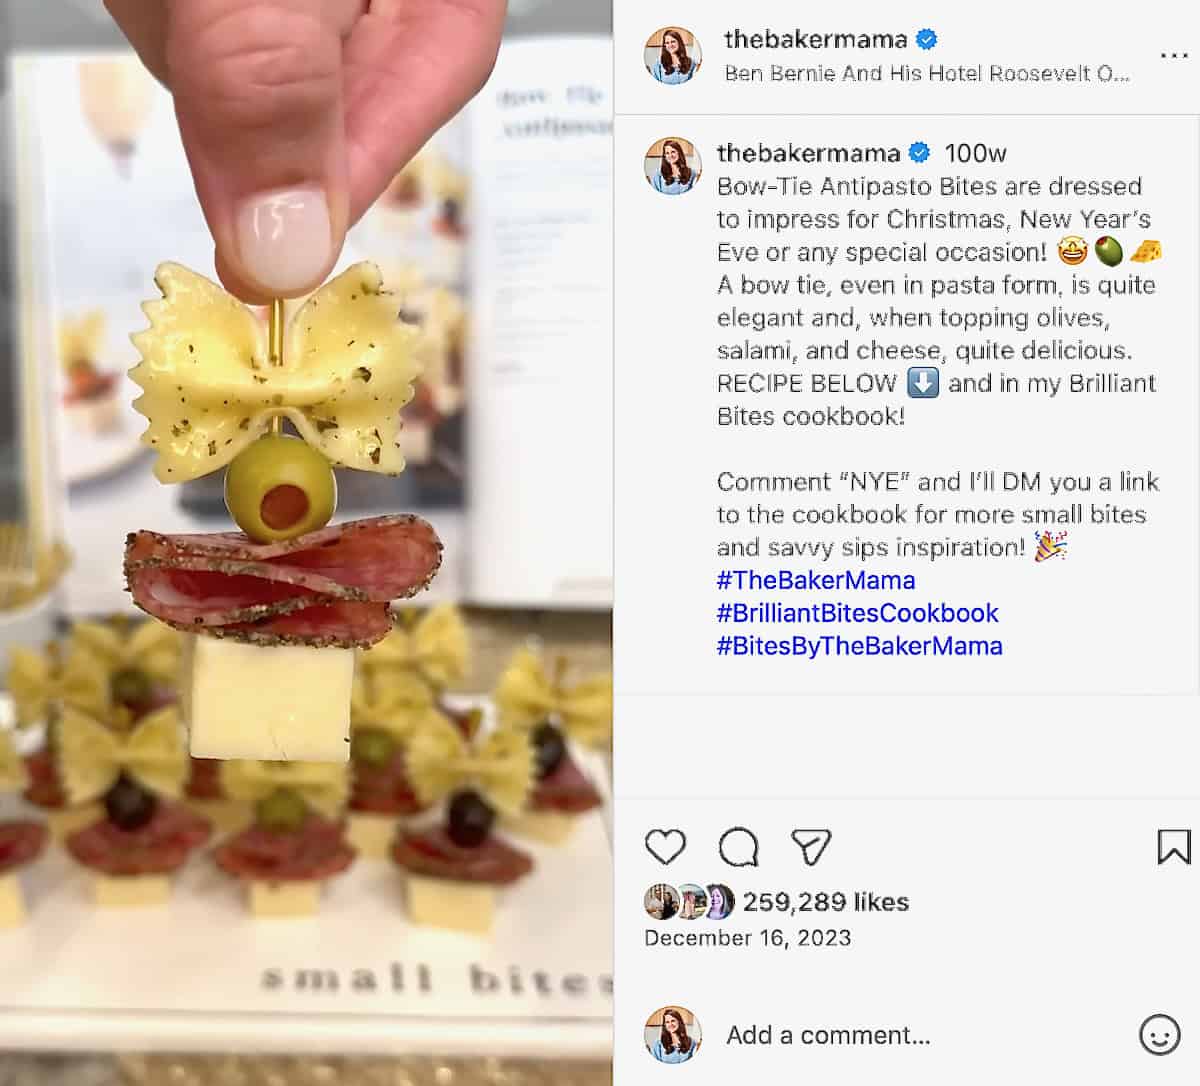The width and height of the screenshot is (1200, 1086).
Task: Like the post with the heart icon
Action: coord(667,845)
